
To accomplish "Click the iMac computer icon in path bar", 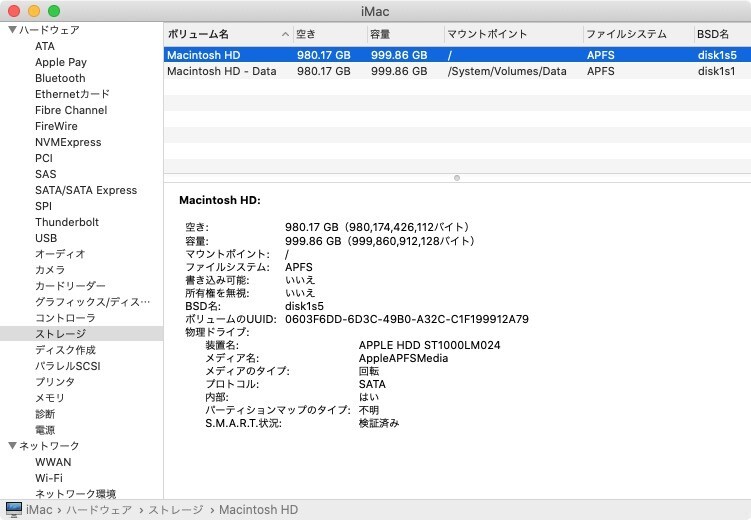I will 14,510.
